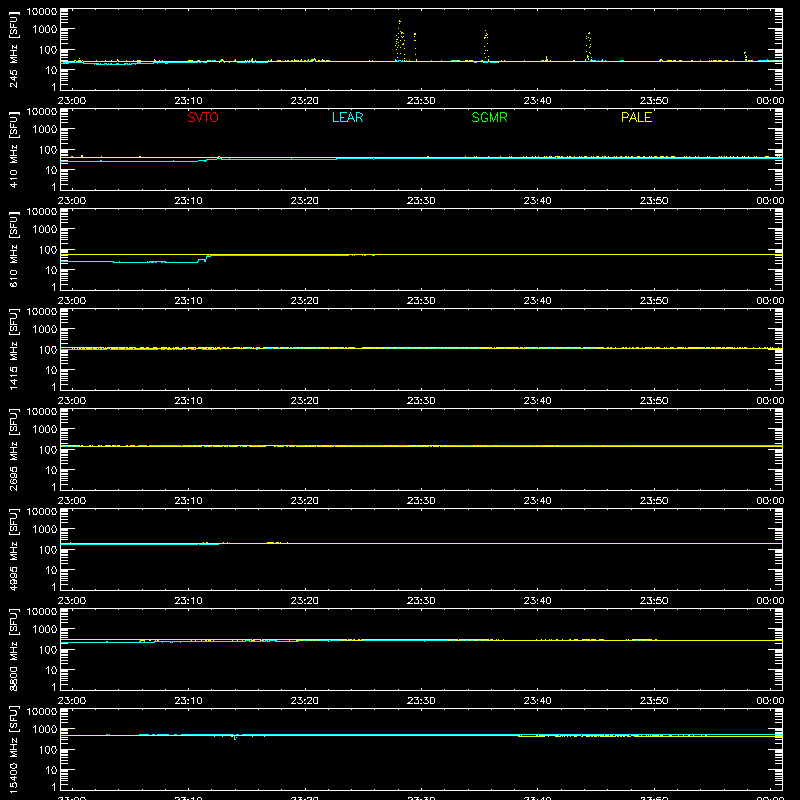This screenshot has height=800, width=800.
Task: Click the 23:10 time label under 410 MHz plot
Action: tap(188, 201)
